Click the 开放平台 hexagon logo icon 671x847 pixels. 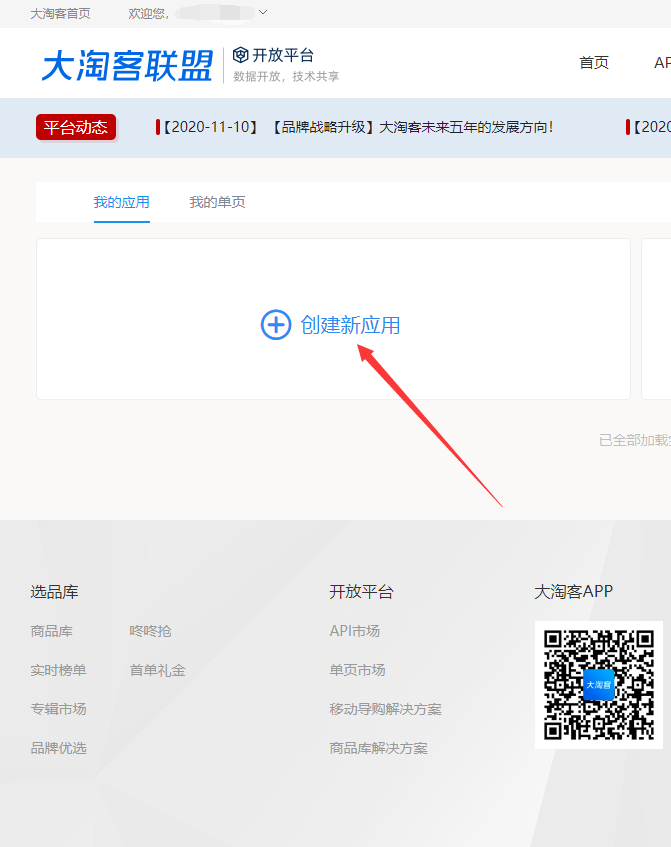(x=240, y=55)
